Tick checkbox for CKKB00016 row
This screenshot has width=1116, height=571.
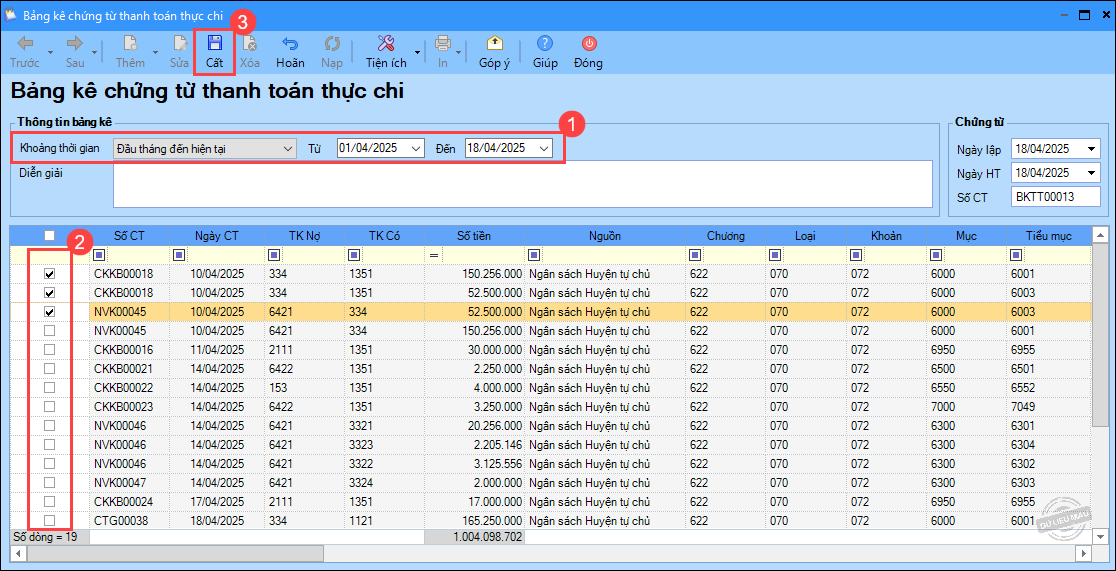[x=49, y=350]
